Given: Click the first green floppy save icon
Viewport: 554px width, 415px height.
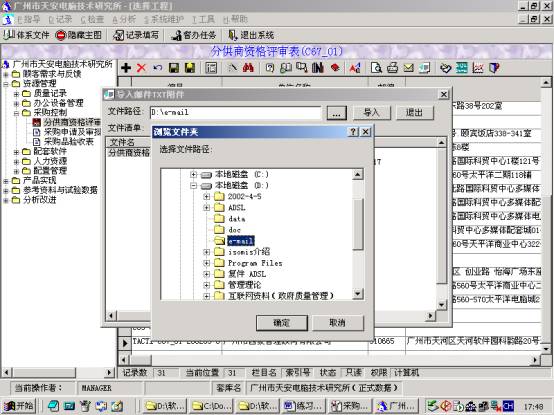Looking at the screenshot, I should [174, 67].
